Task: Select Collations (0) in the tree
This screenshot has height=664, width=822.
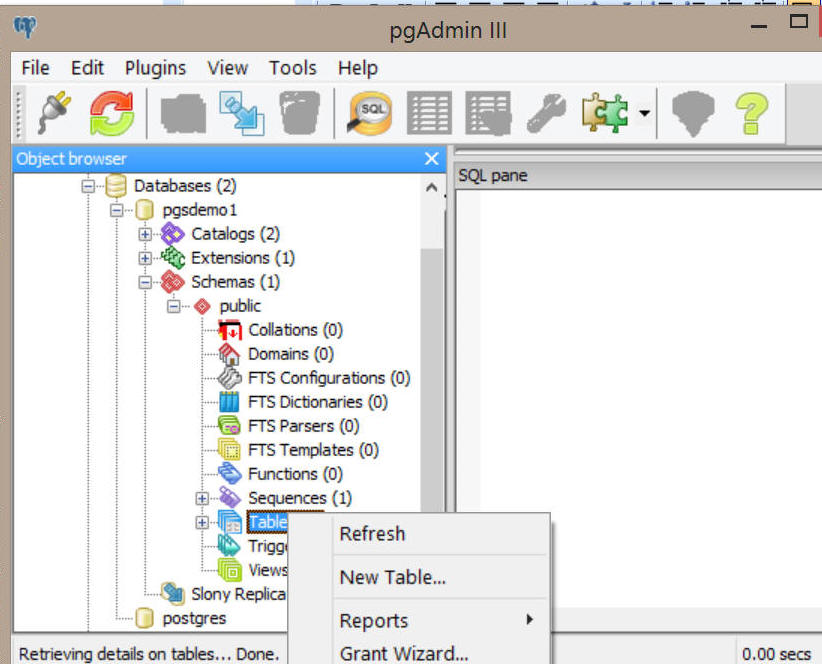Action: point(295,330)
